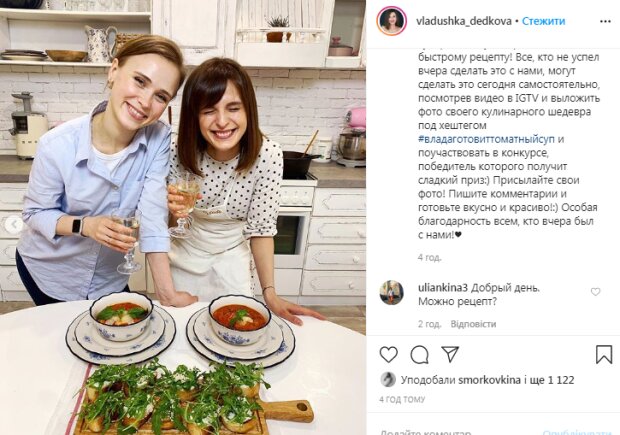Like ooliankina3's comment with the small heart

(x=595, y=292)
